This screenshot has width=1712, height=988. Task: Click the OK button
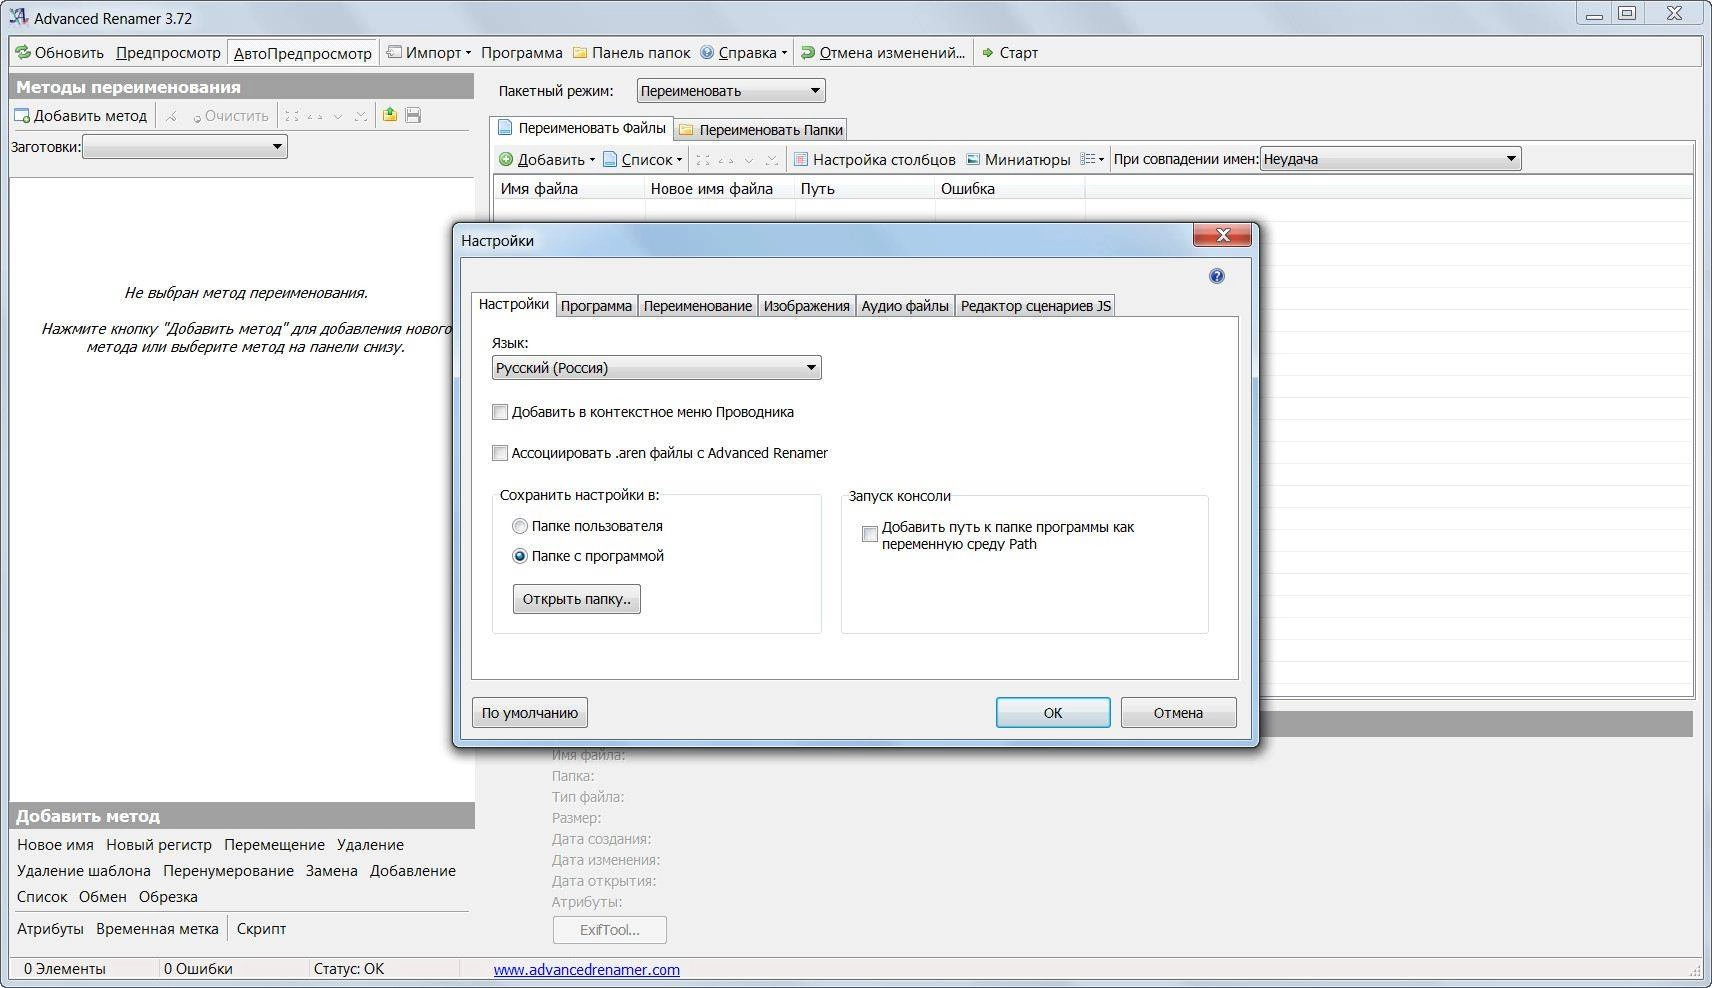pyautogui.click(x=1053, y=713)
